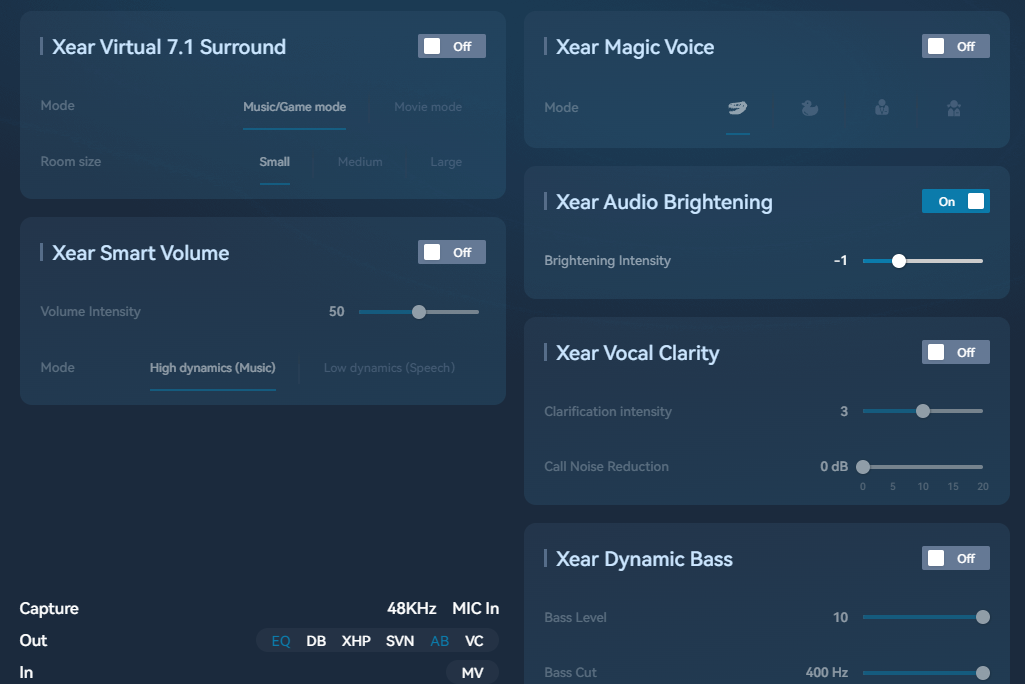Click the Clarification intensity value 3
Viewport: 1025px width, 684px height.
(844, 411)
